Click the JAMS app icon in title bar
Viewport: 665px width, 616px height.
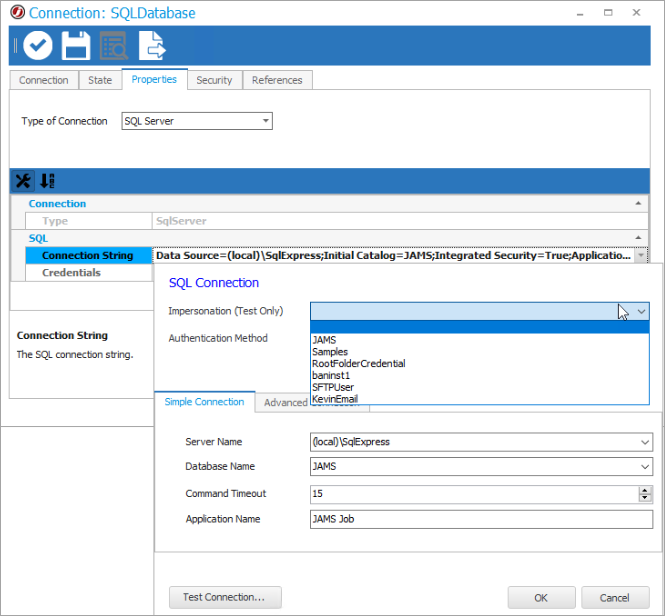coord(18,13)
